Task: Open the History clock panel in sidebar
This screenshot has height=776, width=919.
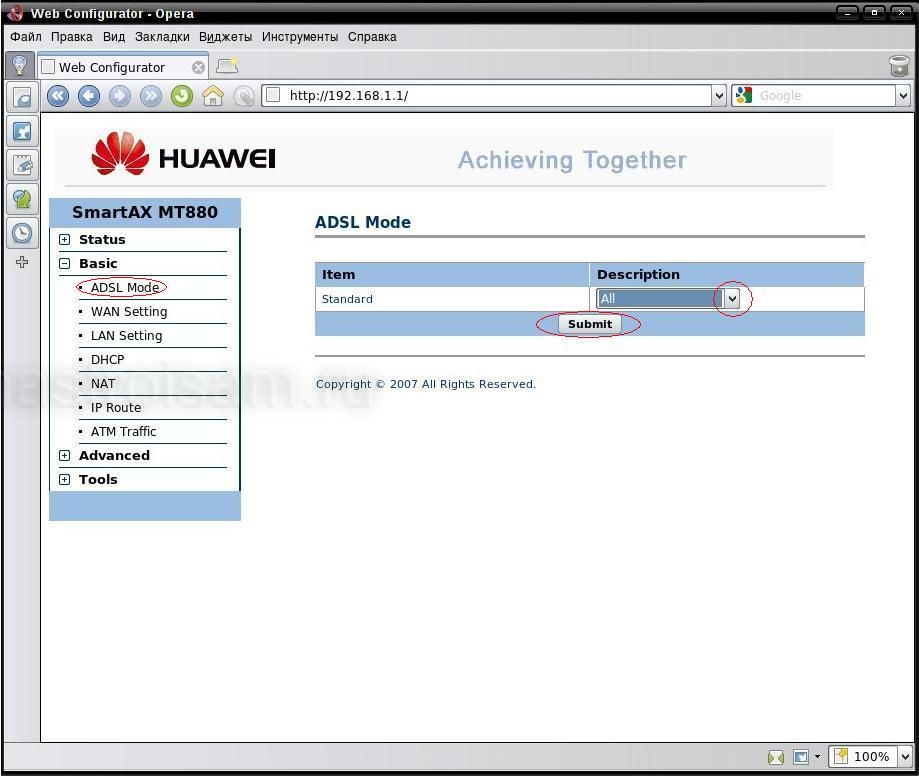Action: [21, 233]
